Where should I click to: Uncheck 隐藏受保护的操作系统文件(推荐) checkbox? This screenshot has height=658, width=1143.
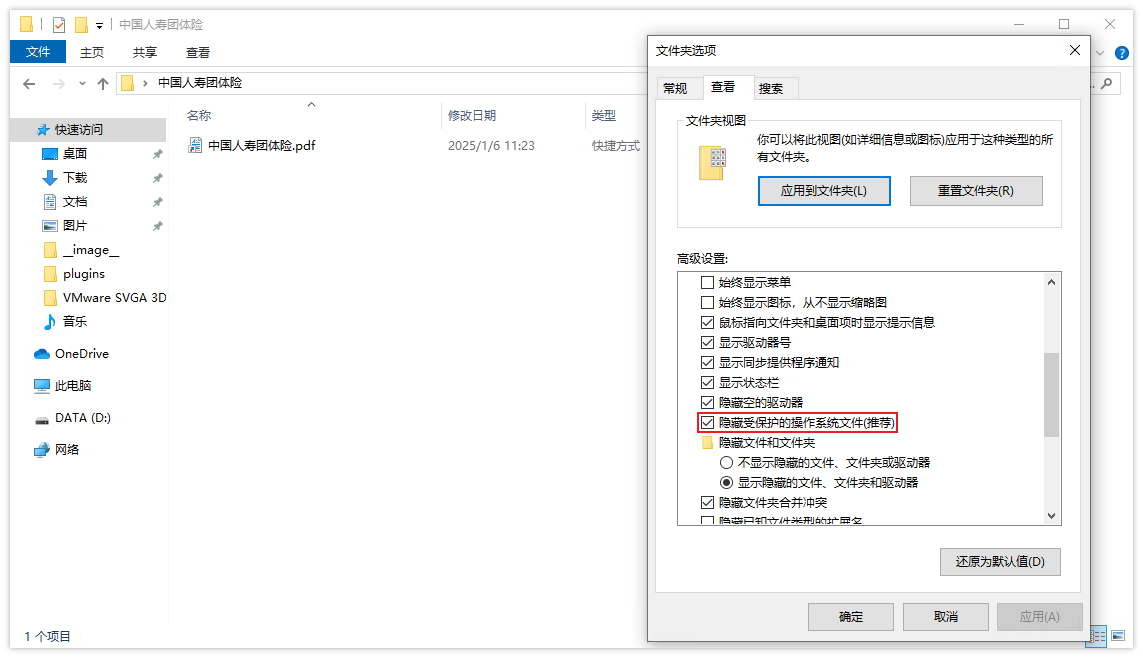tap(708, 423)
